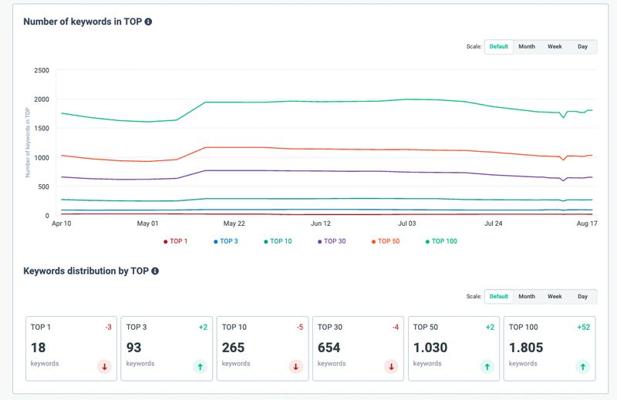Click info icon beside Number of keywords in TOP
The height and width of the screenshot is (400, 617).
tap(148, 21)
